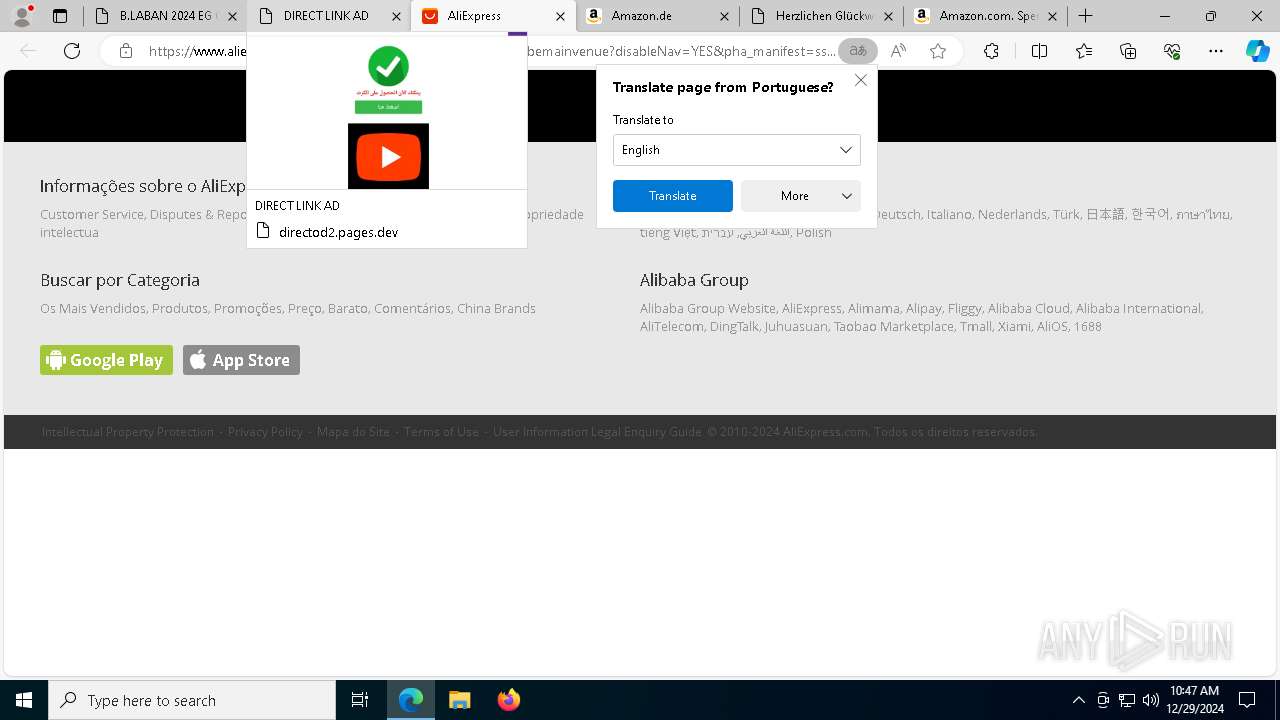Open Windows Start menu

24,700
